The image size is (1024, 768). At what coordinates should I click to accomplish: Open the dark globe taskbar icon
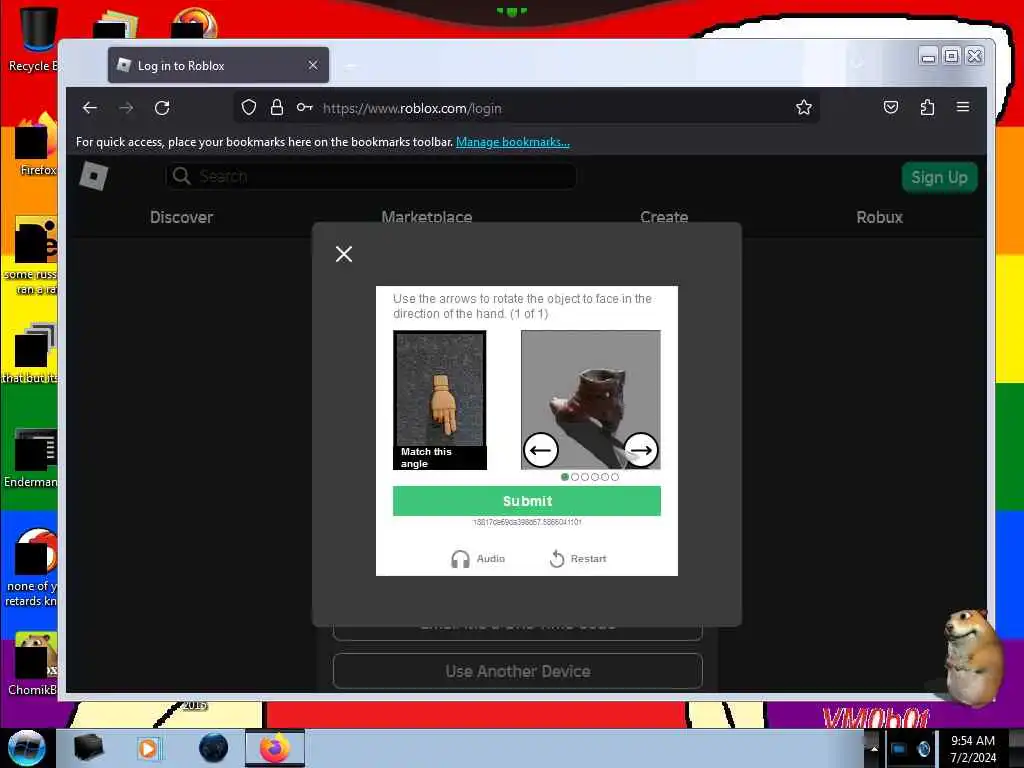[213, 748]
